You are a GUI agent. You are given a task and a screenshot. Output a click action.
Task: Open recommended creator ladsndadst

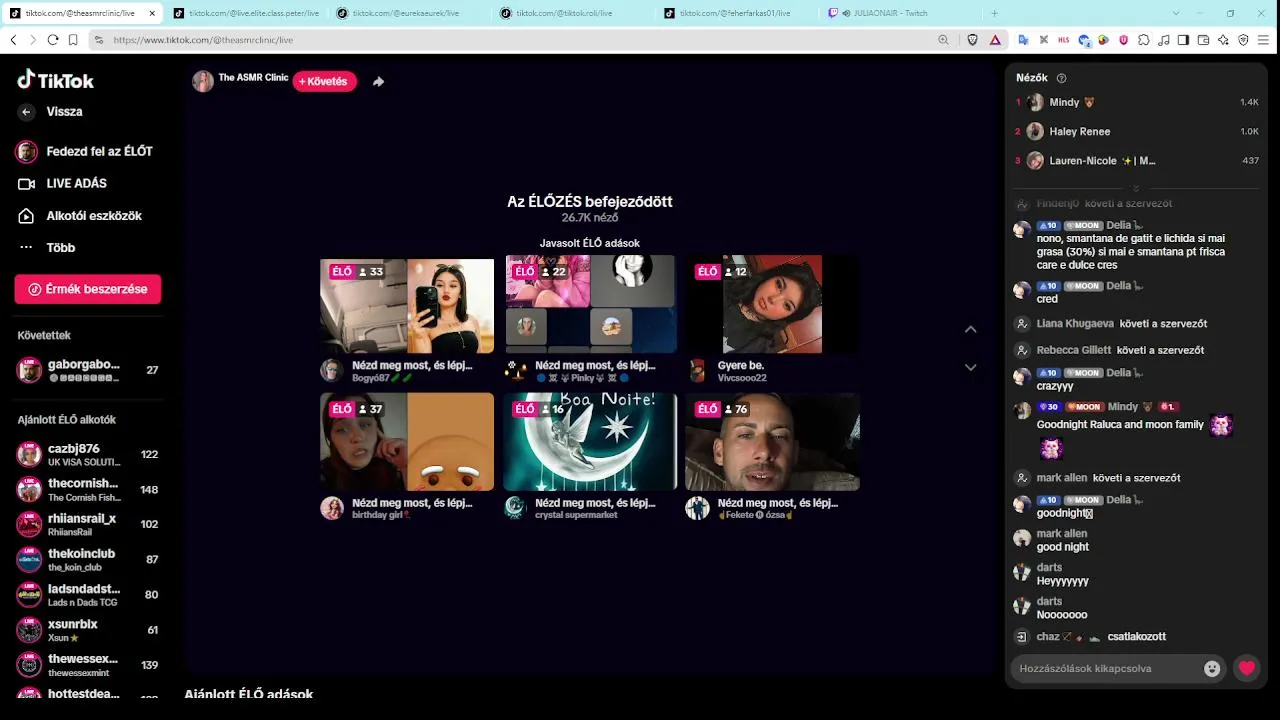tap(88, 595)
